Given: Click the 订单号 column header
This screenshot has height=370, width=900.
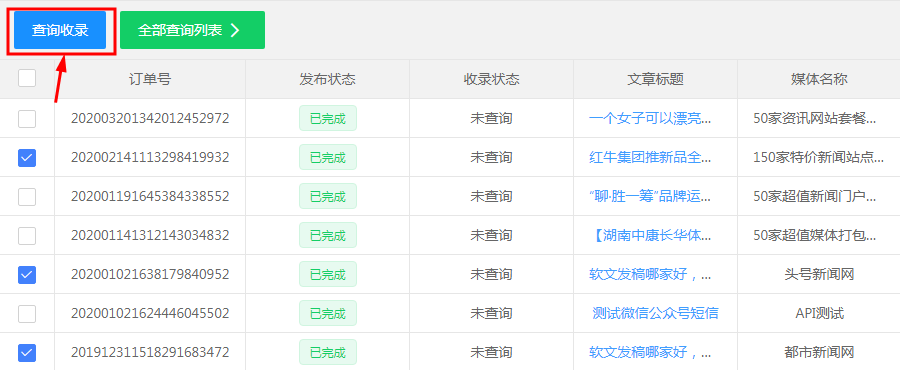Looking at the screenshot, I should [150, 79].
